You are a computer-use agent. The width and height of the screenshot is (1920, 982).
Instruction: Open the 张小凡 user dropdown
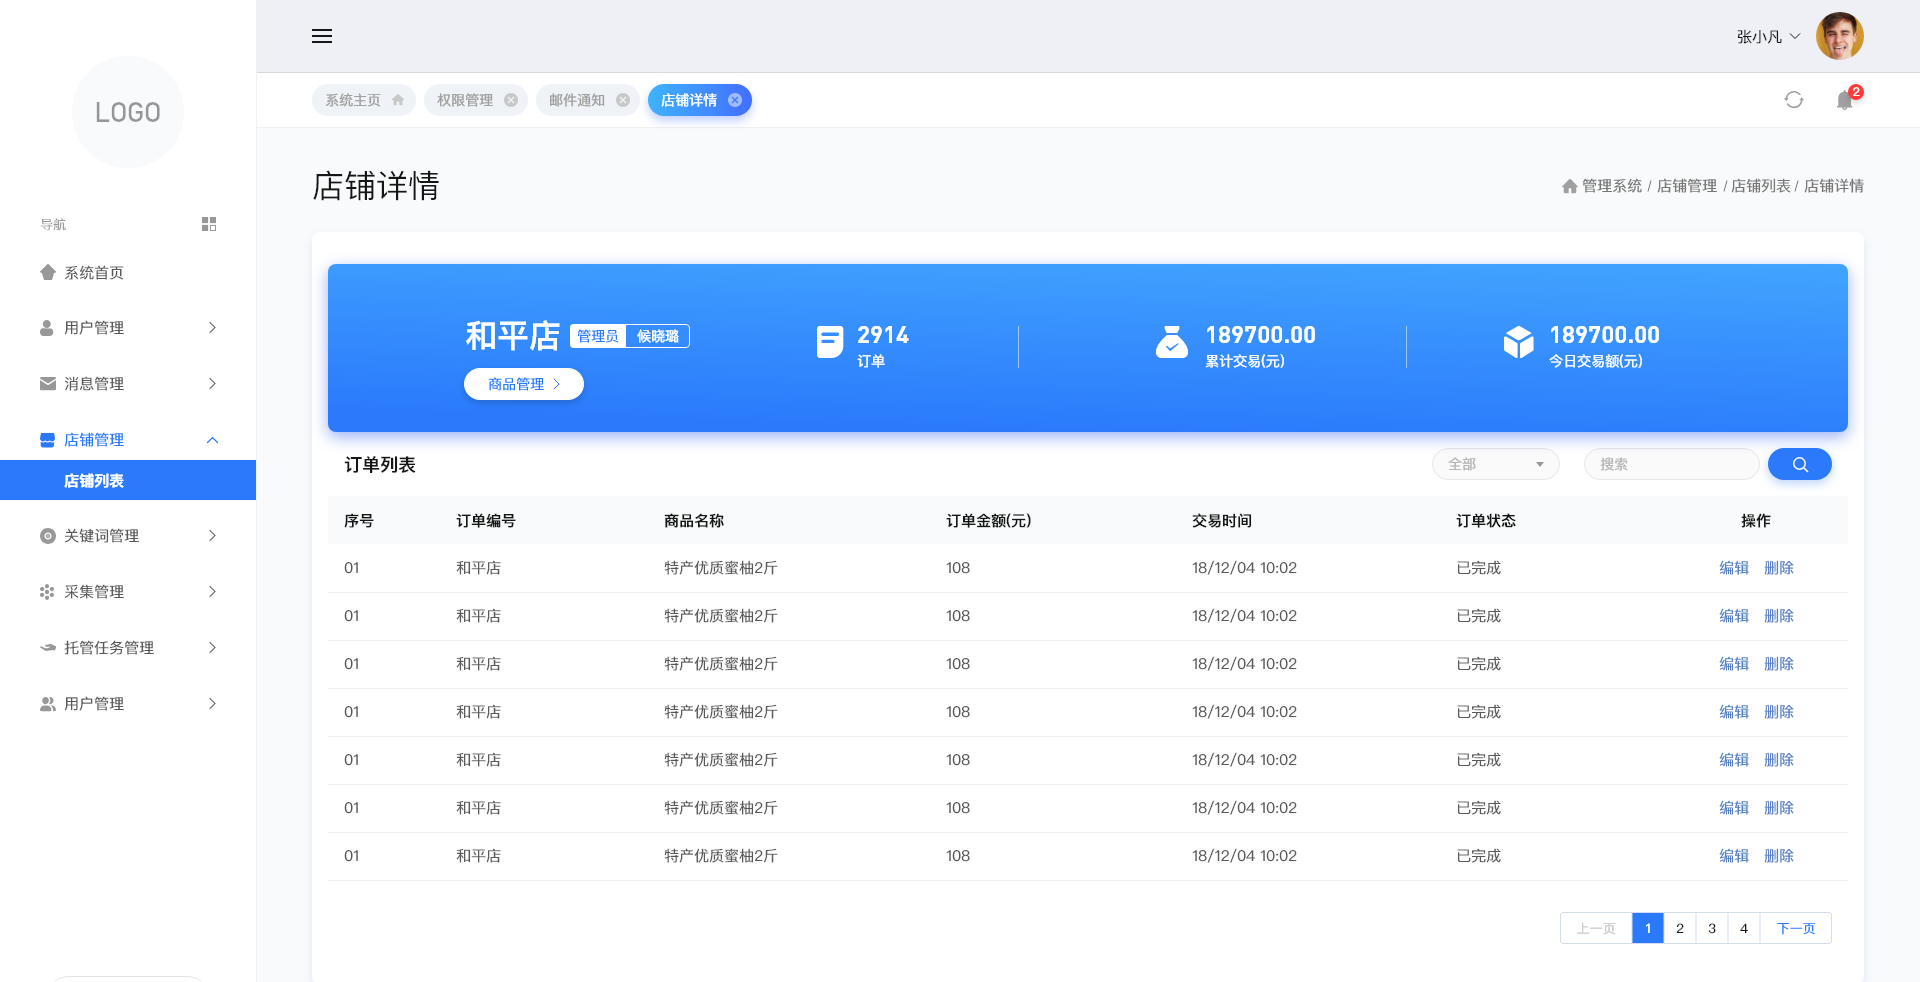click(x=1768, y=36)
